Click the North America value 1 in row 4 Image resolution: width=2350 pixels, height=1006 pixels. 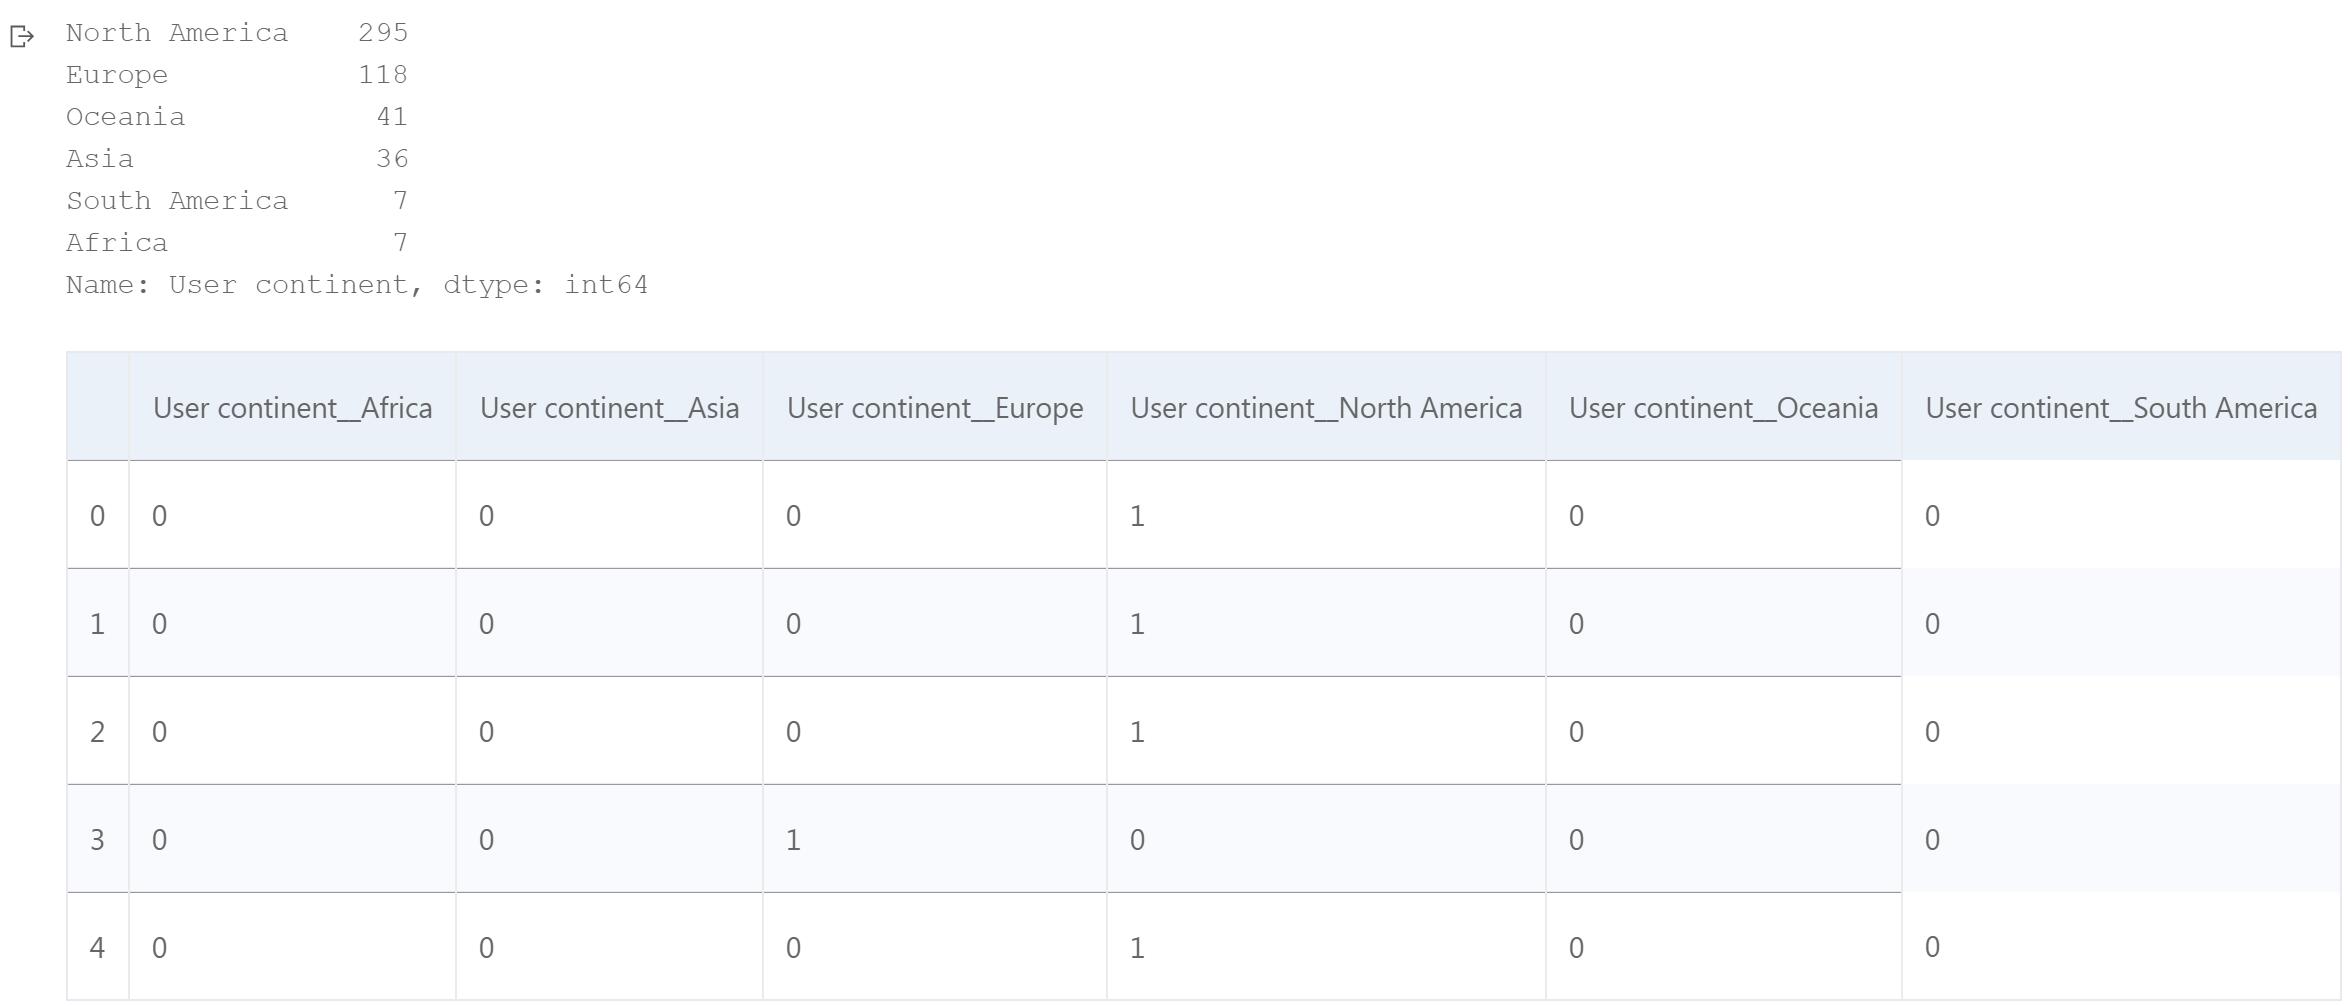tap(1137, 948)
